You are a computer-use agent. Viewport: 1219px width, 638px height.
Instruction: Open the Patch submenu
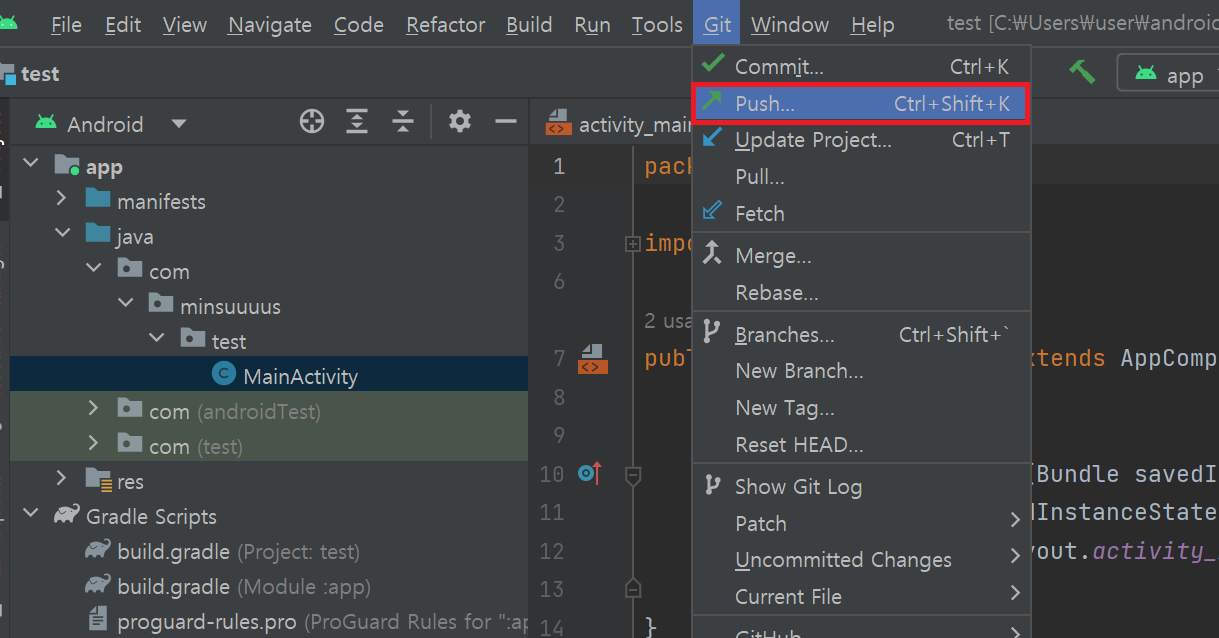coord(861,524)
